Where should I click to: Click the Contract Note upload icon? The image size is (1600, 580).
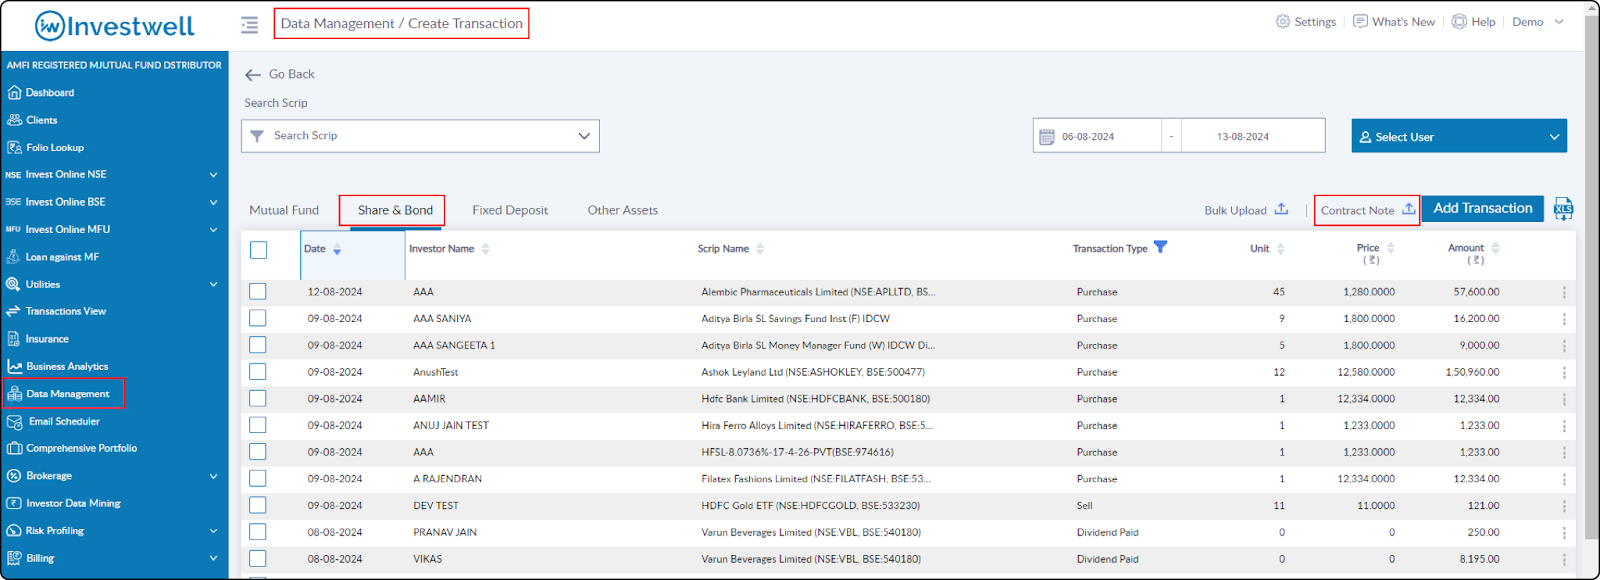pyautogui.click(x=1408, y=209)
